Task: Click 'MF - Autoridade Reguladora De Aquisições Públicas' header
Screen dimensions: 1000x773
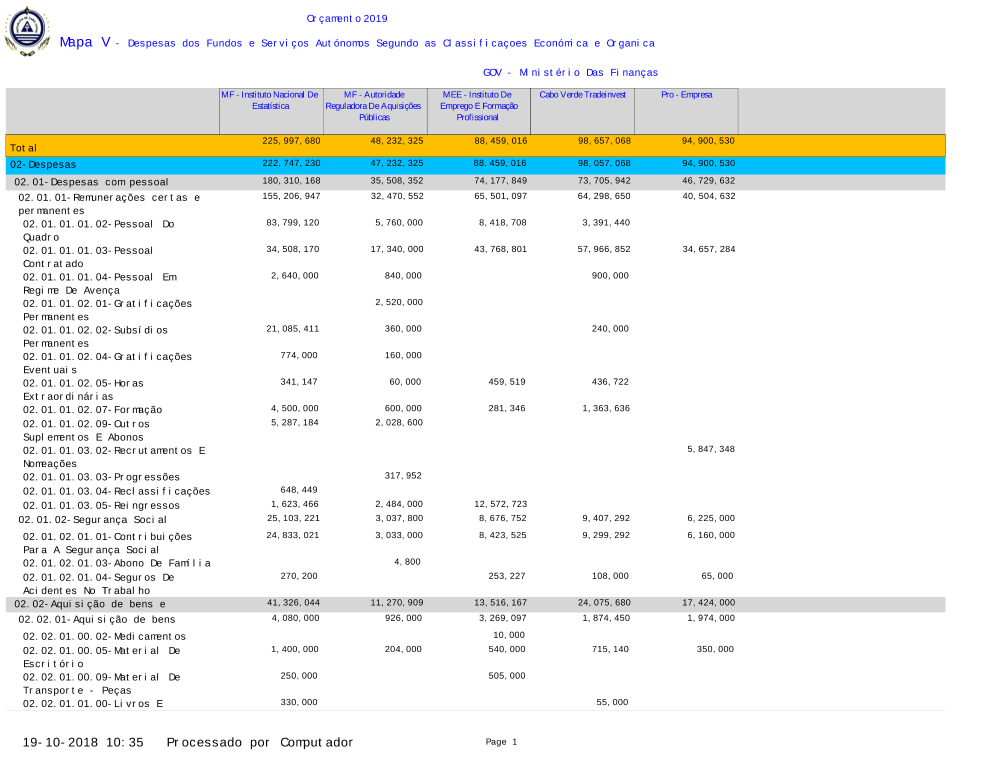Action: click(374, 105)
